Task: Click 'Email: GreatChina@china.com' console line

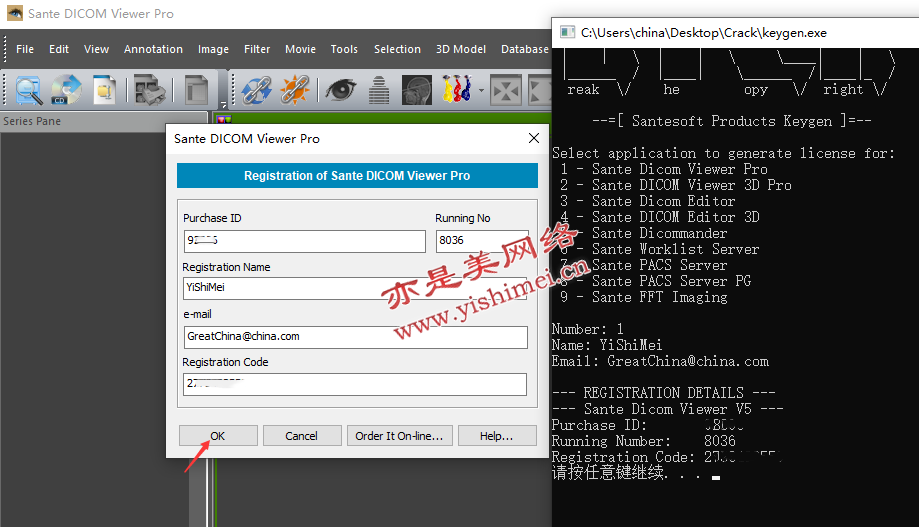Action: [660, 361]
